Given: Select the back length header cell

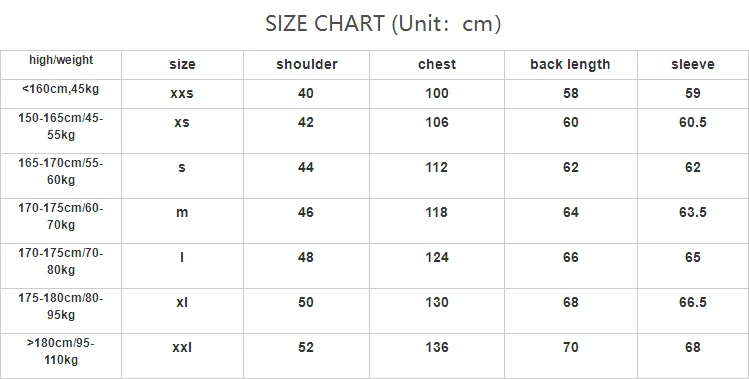Looking at the screenshot, I should coord(570,65).
